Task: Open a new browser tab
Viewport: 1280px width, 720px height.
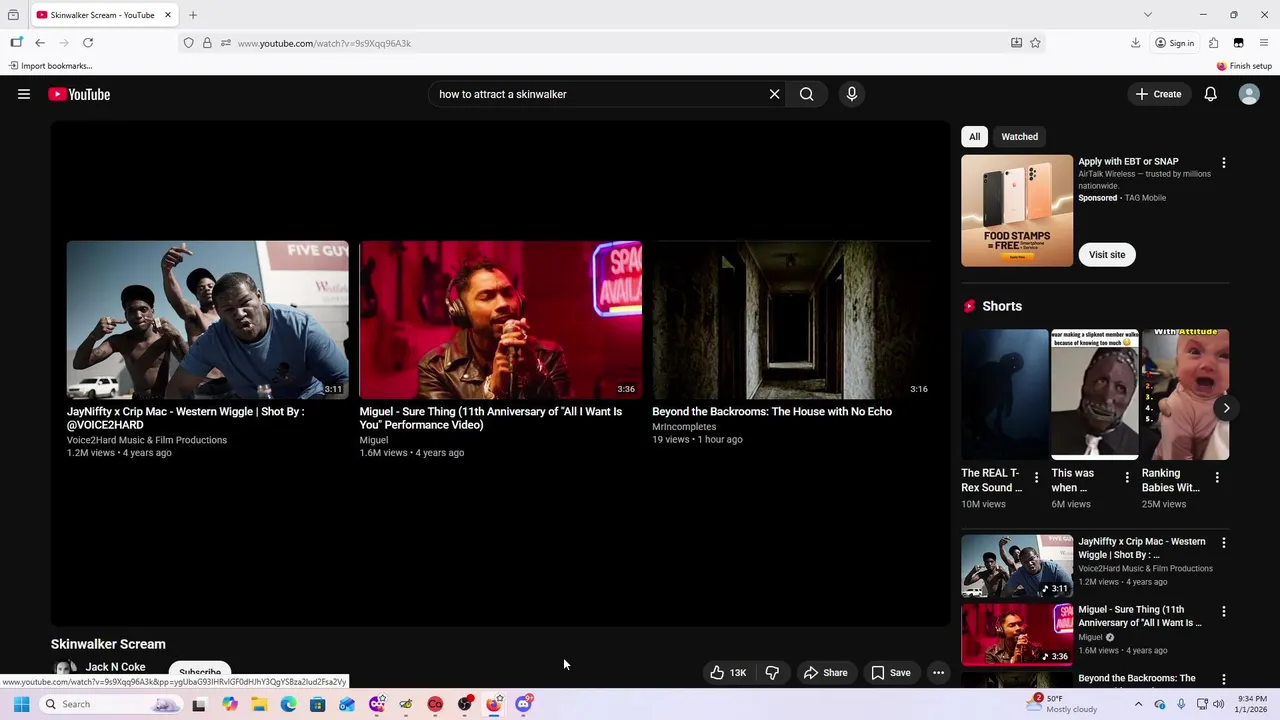Action: (x=193, y=15)
